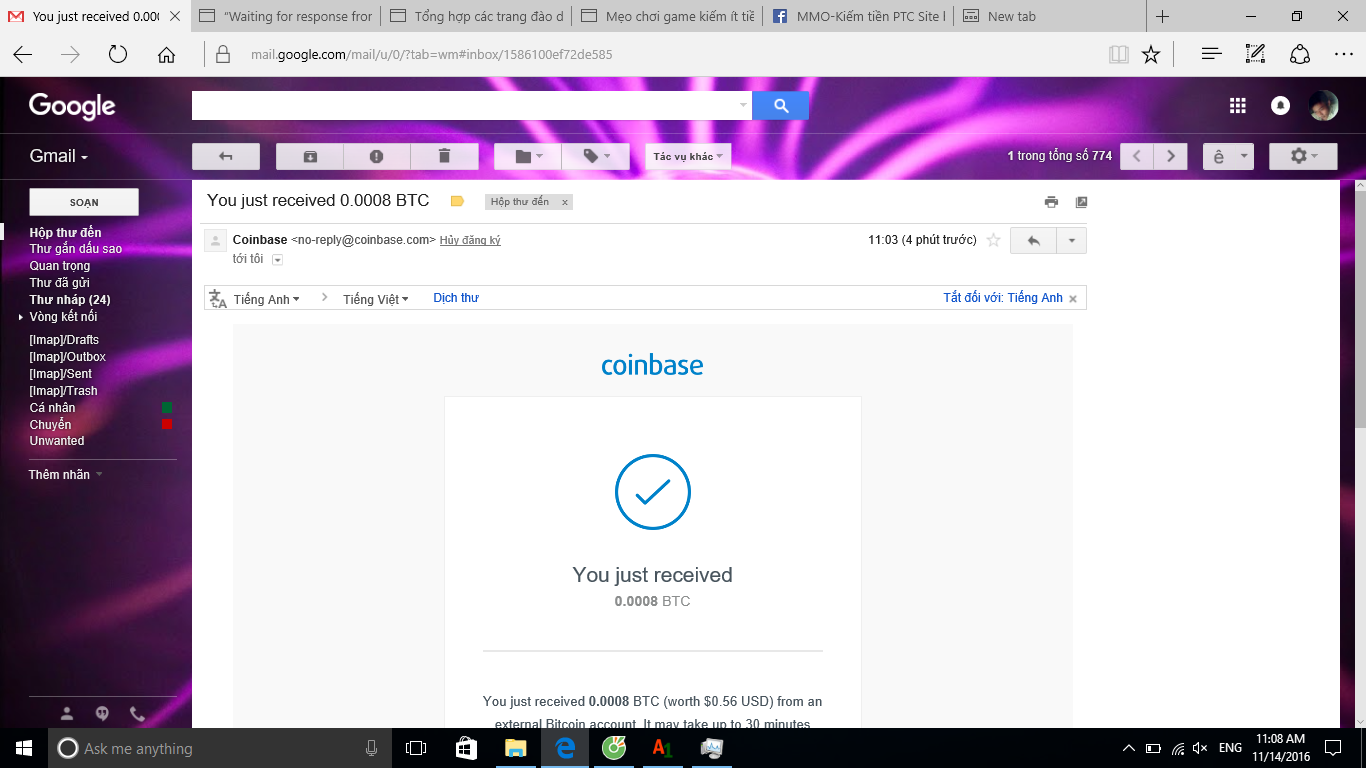1366x768 pixels.
Task: Open 'Thư đã gửi' sent mail
Action: click(x=60, y=283)
